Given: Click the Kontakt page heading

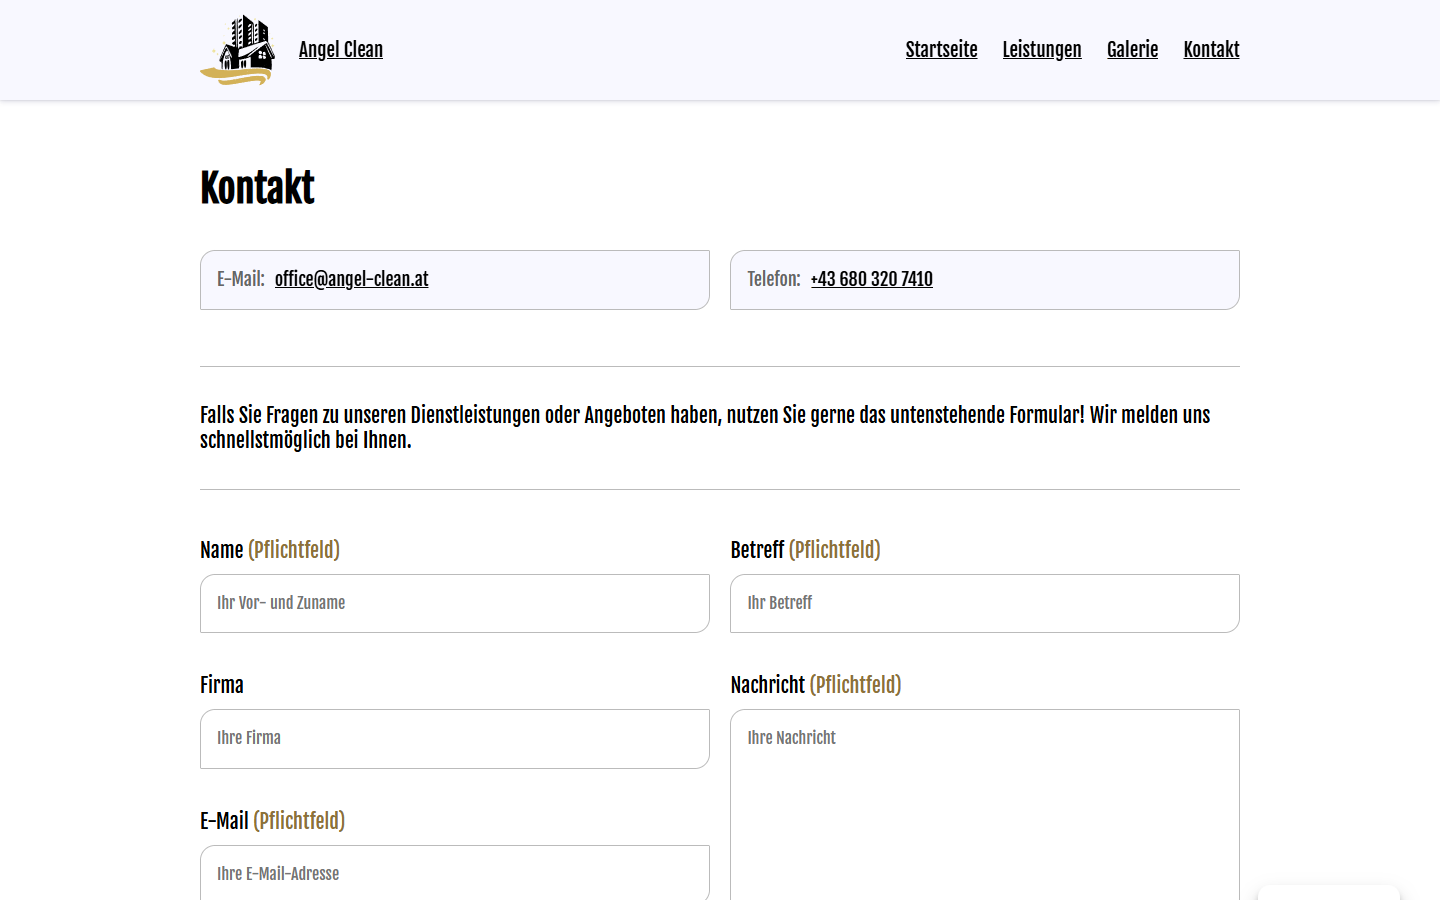Looking at the screenshot, I should [258, 188].
